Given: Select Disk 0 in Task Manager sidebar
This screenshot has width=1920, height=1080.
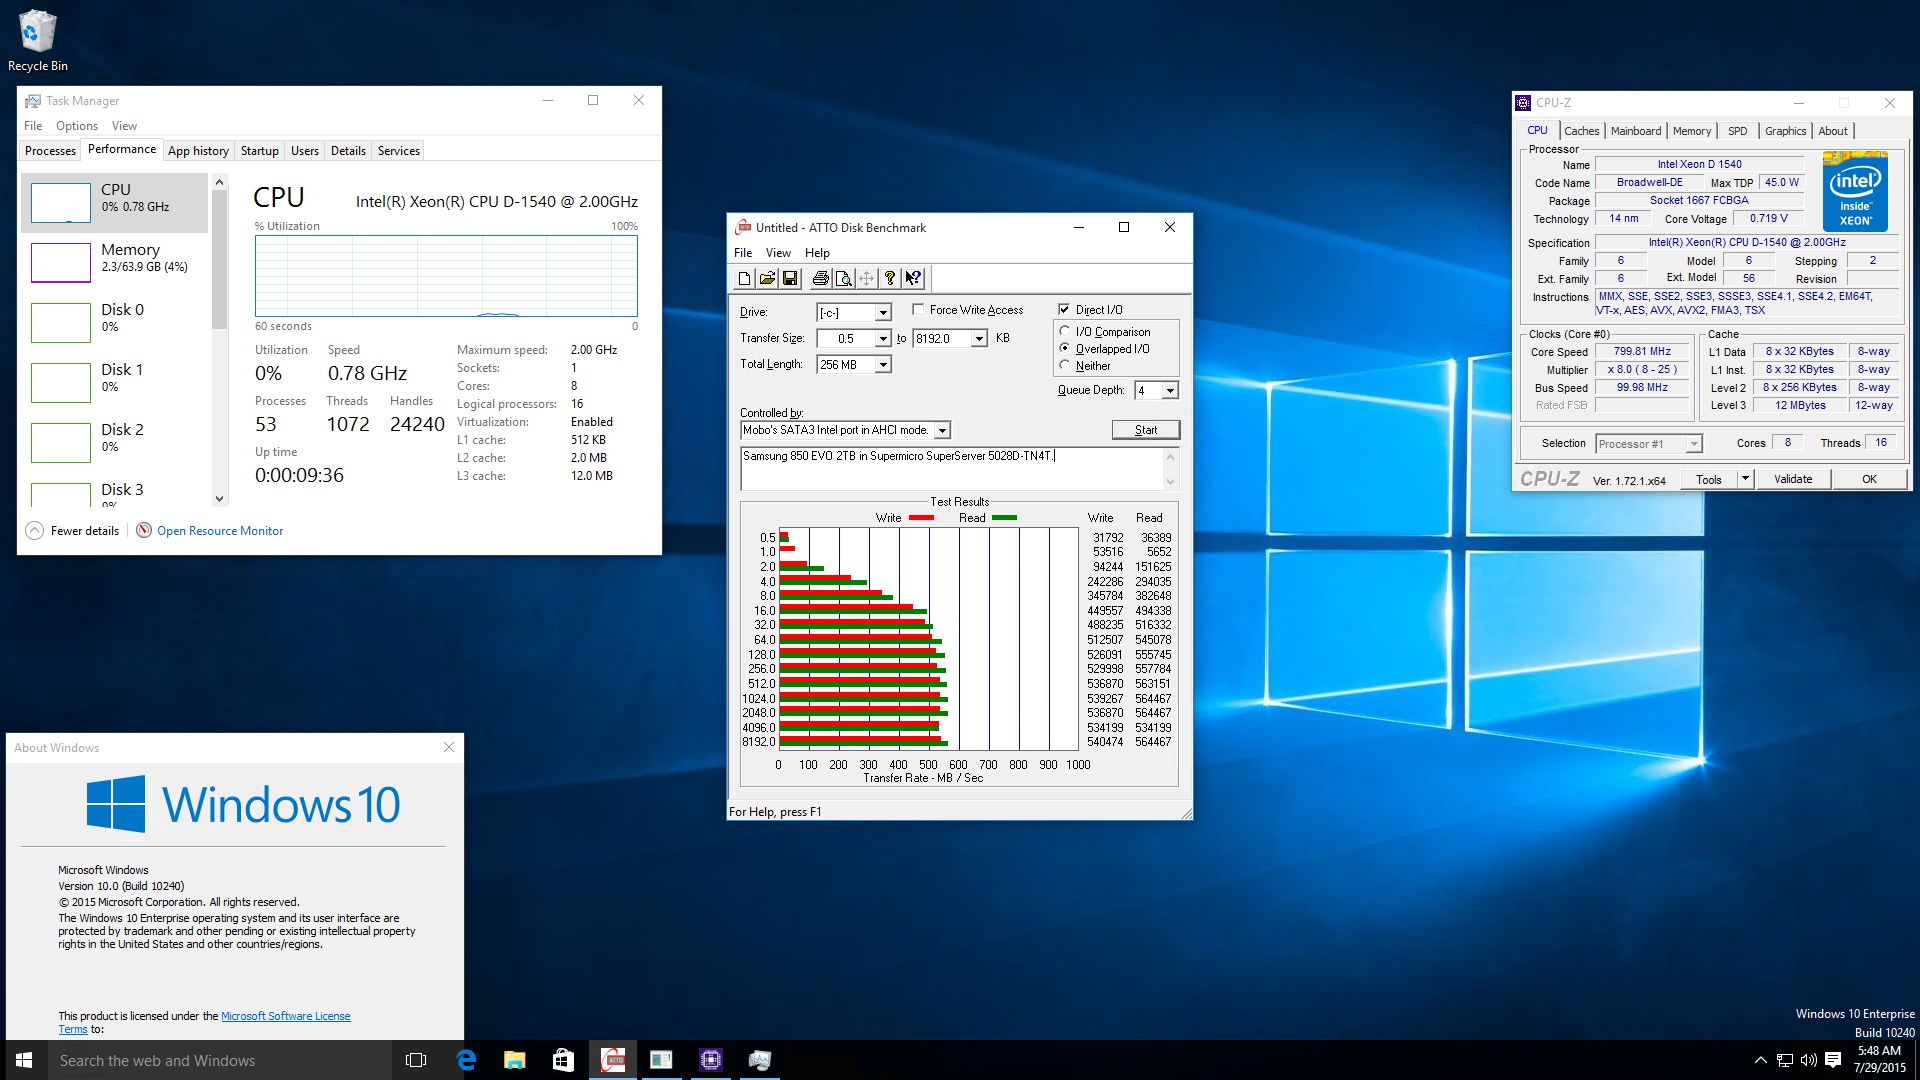Looking at the screenshot, I should tap(115, 322).
